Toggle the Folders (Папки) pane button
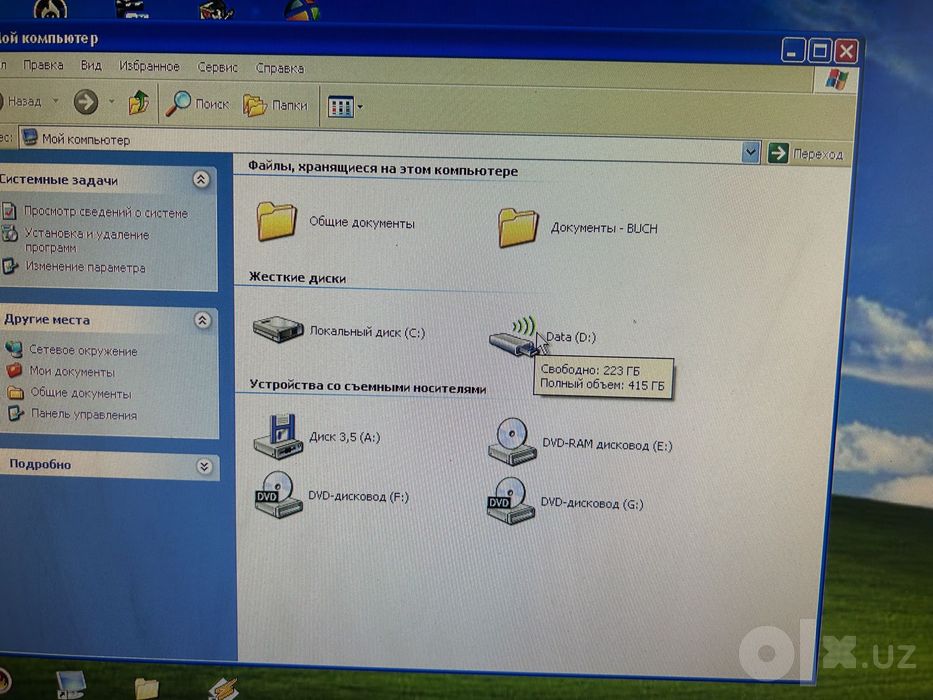 pos(275,106)
